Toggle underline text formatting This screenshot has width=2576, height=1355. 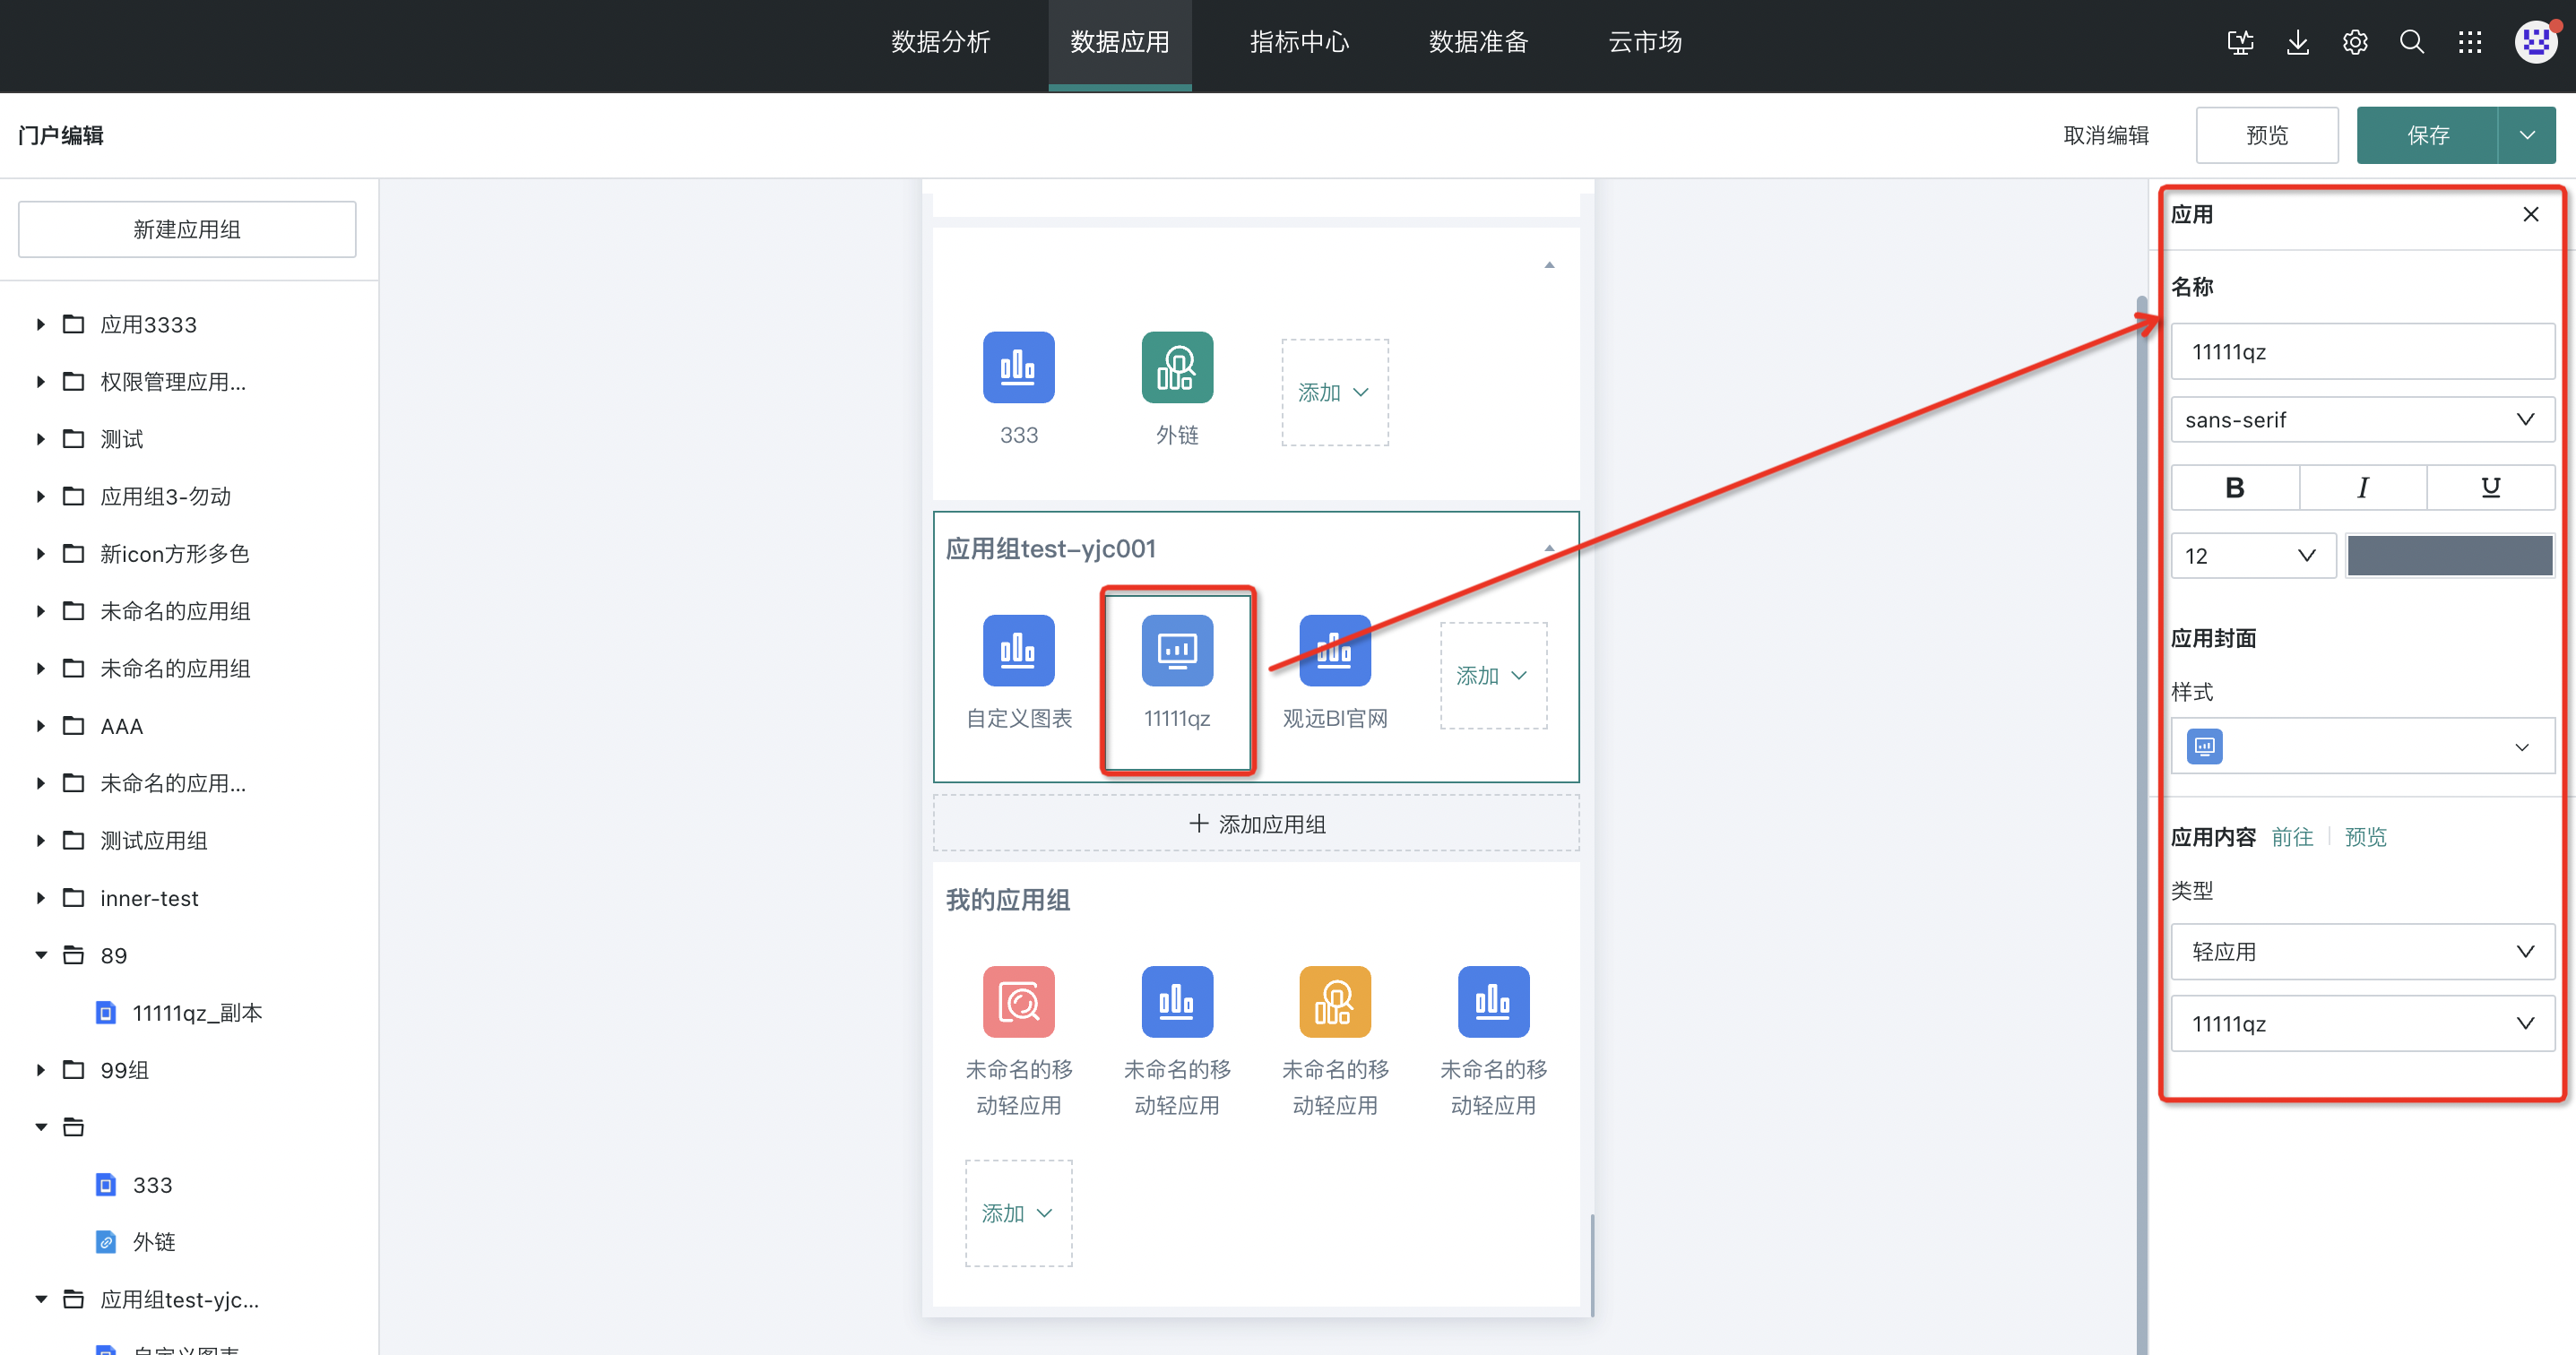point(2490,488)
